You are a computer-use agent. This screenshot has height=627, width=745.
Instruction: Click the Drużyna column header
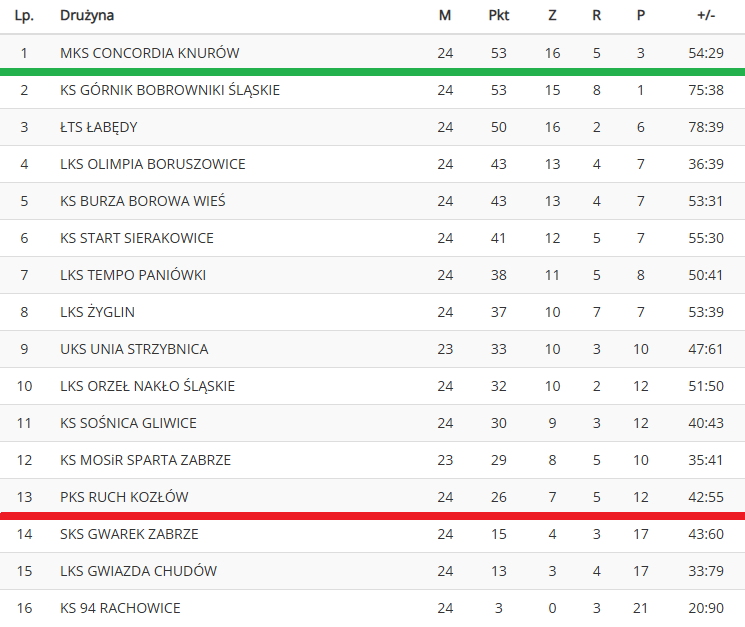(x=87, y=16)
